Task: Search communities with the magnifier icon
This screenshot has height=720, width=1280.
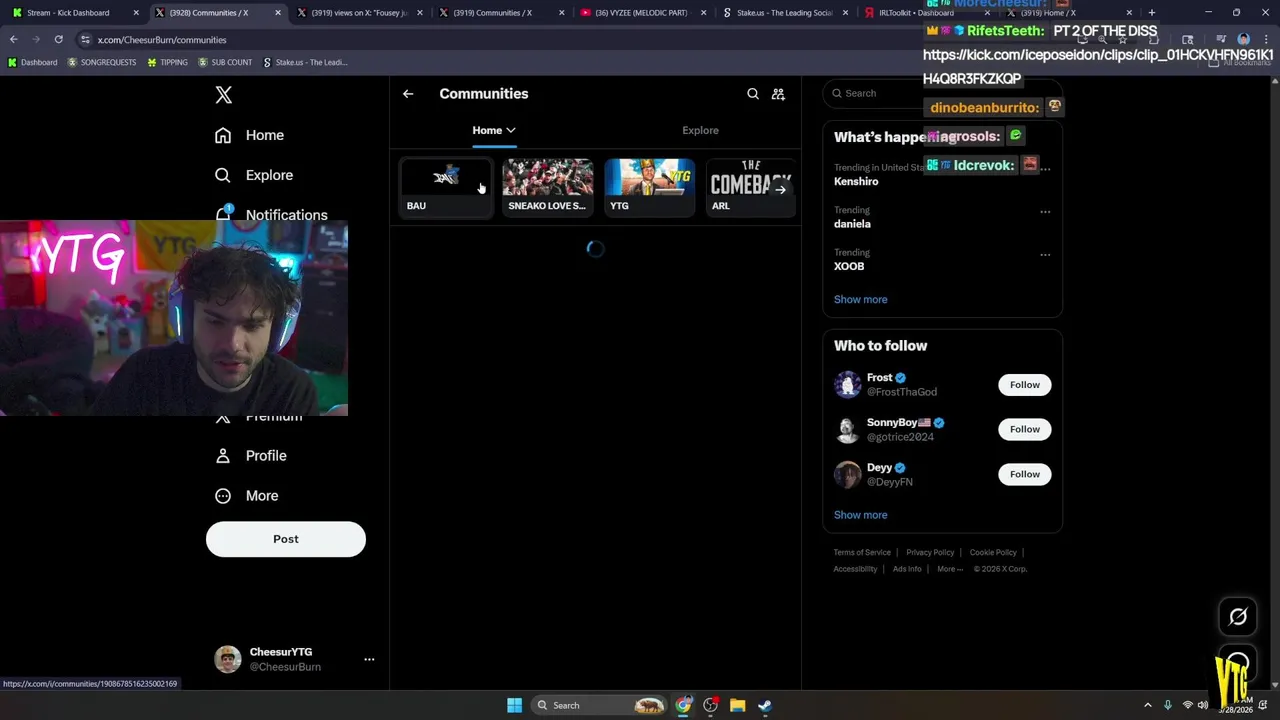Action: point(753,94)
